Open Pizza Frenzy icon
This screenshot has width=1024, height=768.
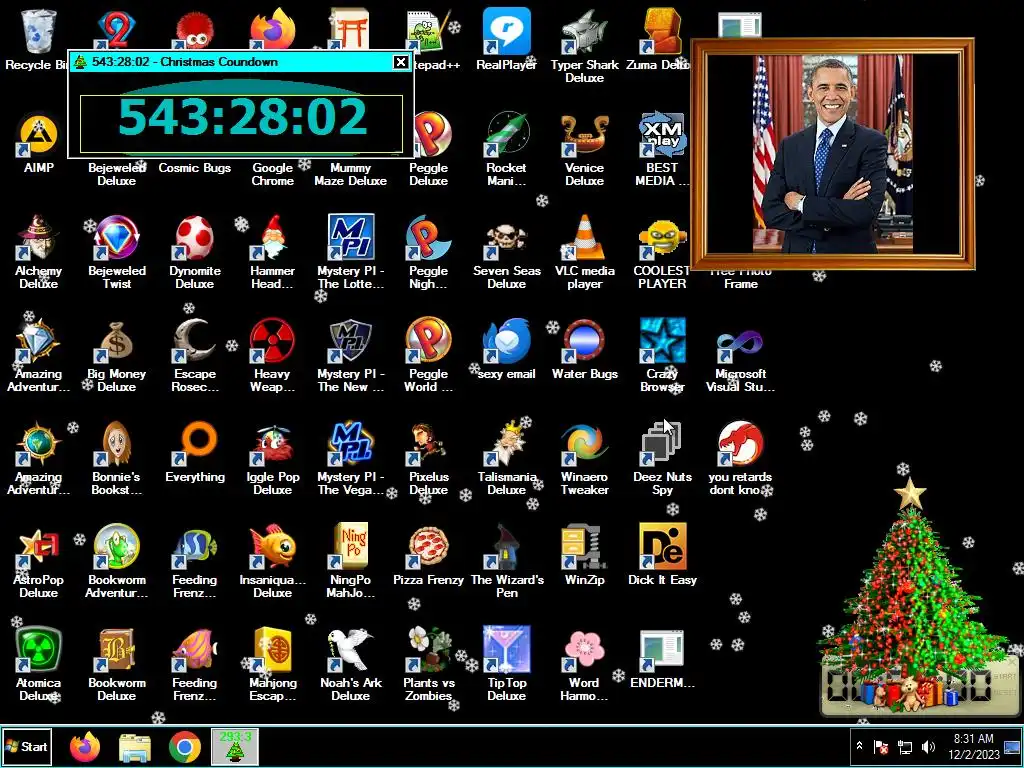(x=428, y=547)
